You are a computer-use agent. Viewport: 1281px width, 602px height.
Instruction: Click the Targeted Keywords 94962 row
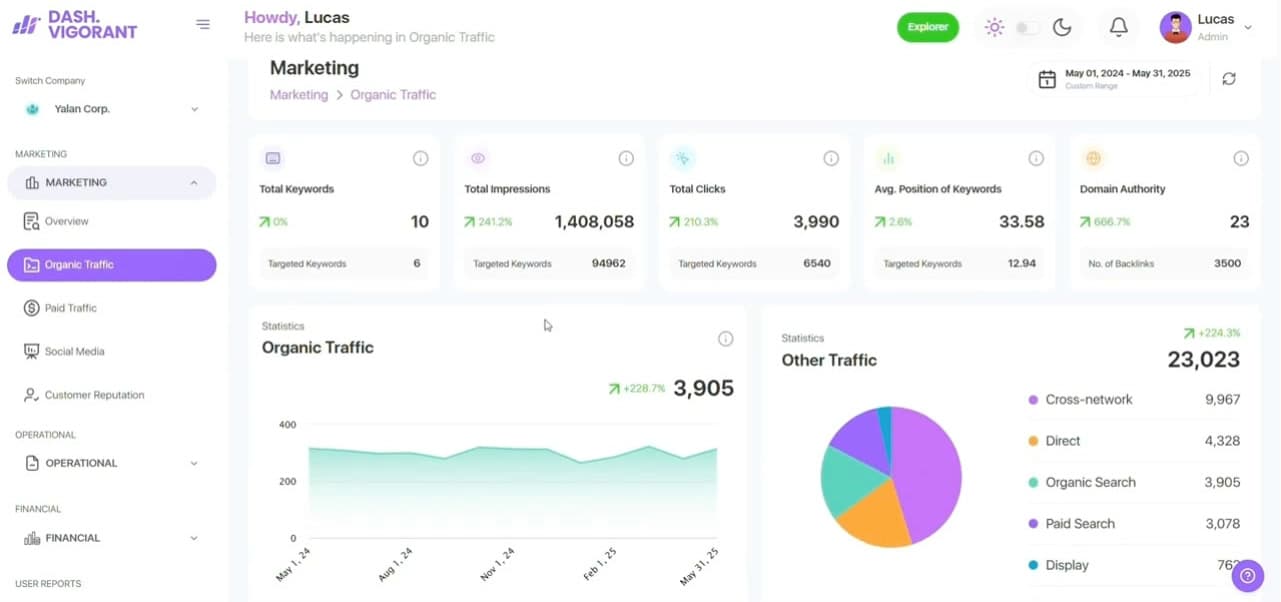click(549, 264)
